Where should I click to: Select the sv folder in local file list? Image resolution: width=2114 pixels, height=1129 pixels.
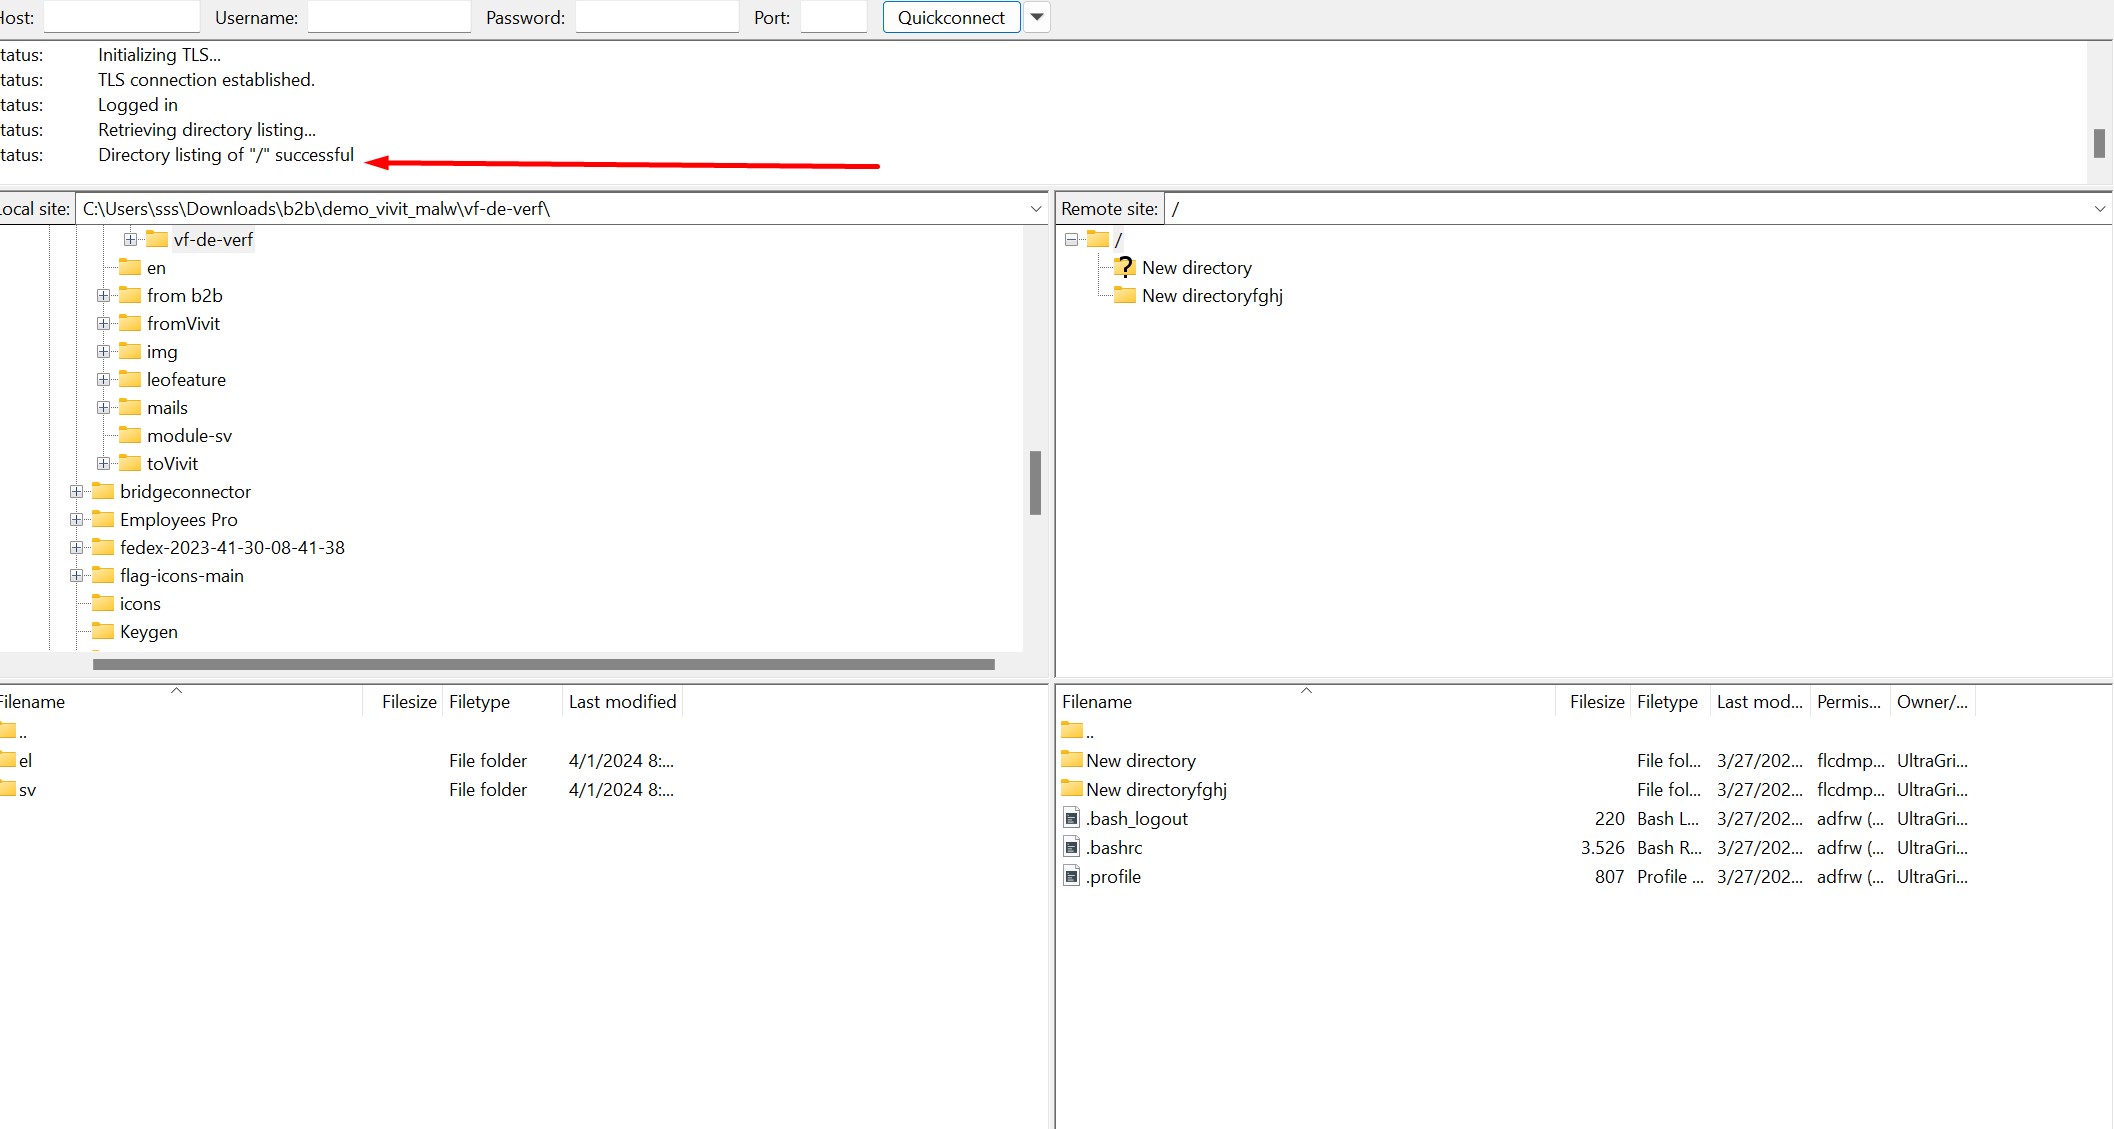26,790
